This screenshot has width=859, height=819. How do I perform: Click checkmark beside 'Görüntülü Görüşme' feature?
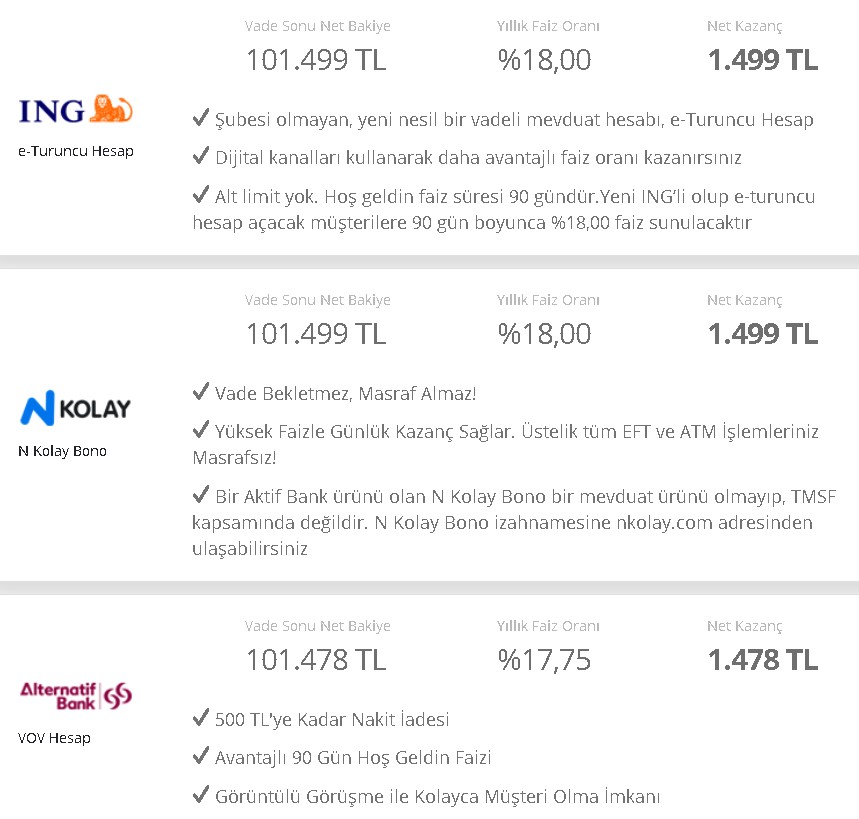pyautogui.click(x=201, y=794)
